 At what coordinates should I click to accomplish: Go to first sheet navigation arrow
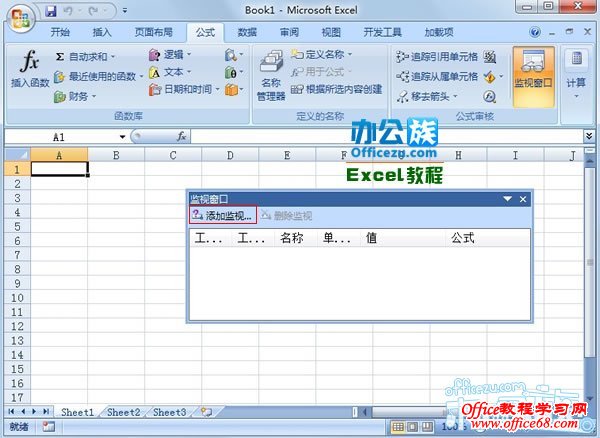[x=11, y=412]
